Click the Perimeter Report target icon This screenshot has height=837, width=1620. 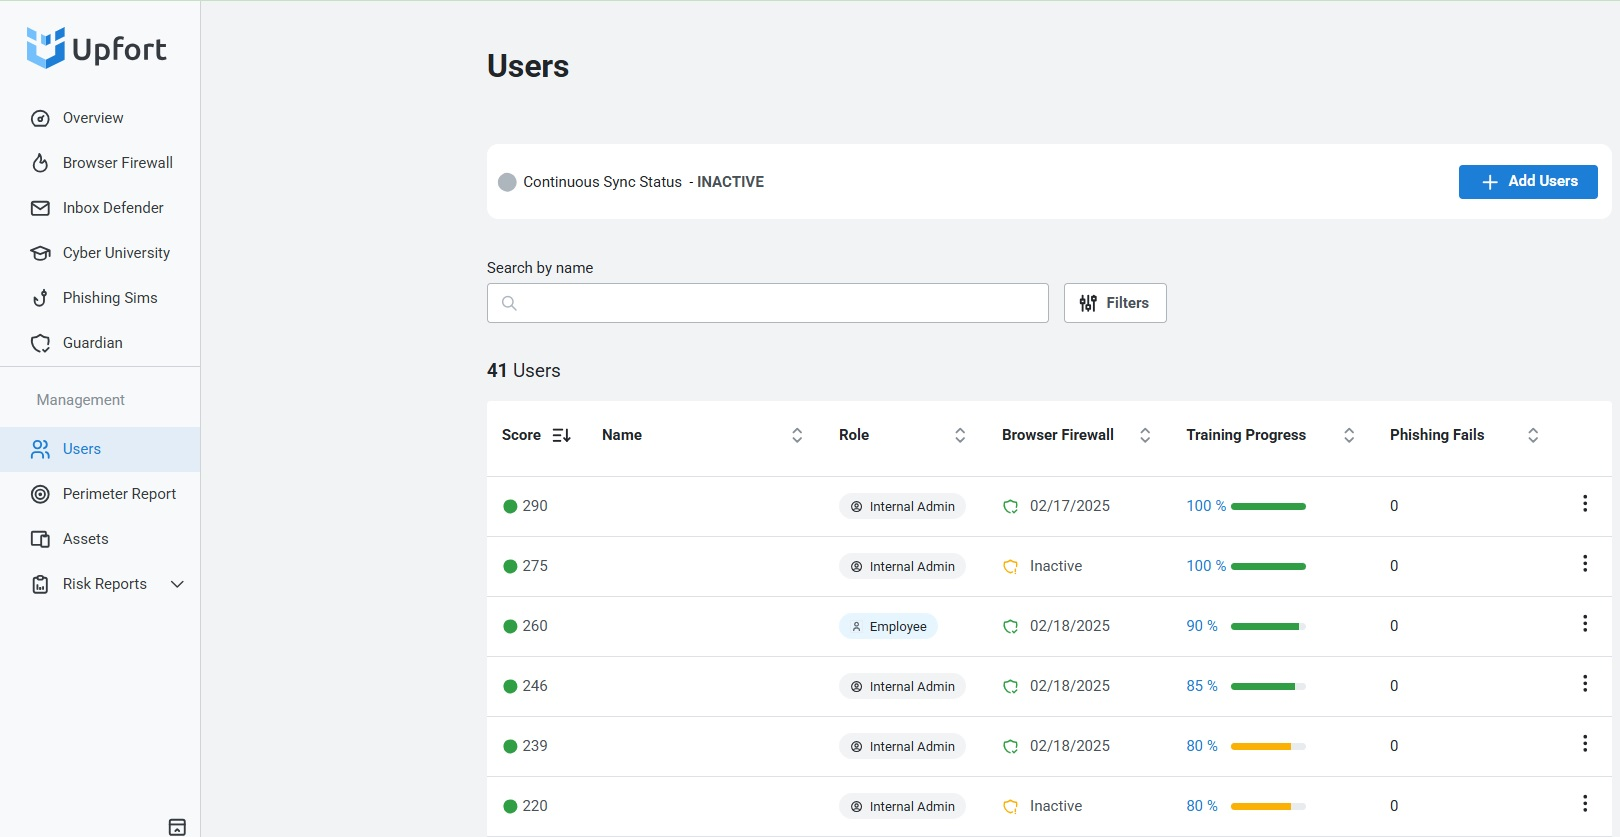40,494
